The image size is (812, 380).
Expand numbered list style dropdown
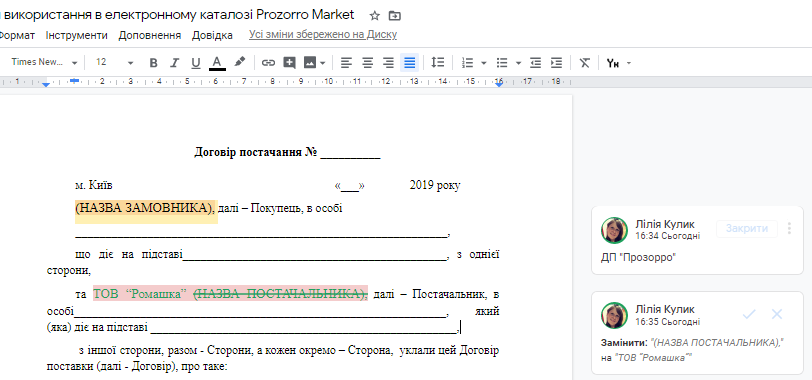[x=484, y=63]
